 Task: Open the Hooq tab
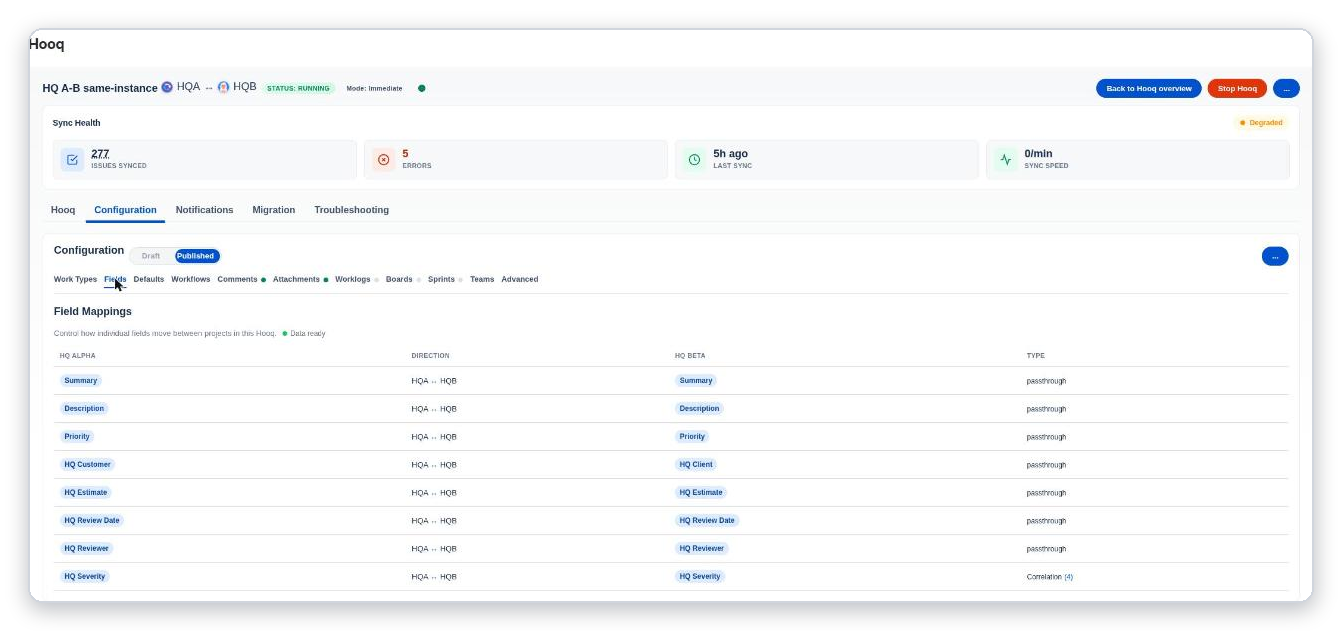point(63,210)
